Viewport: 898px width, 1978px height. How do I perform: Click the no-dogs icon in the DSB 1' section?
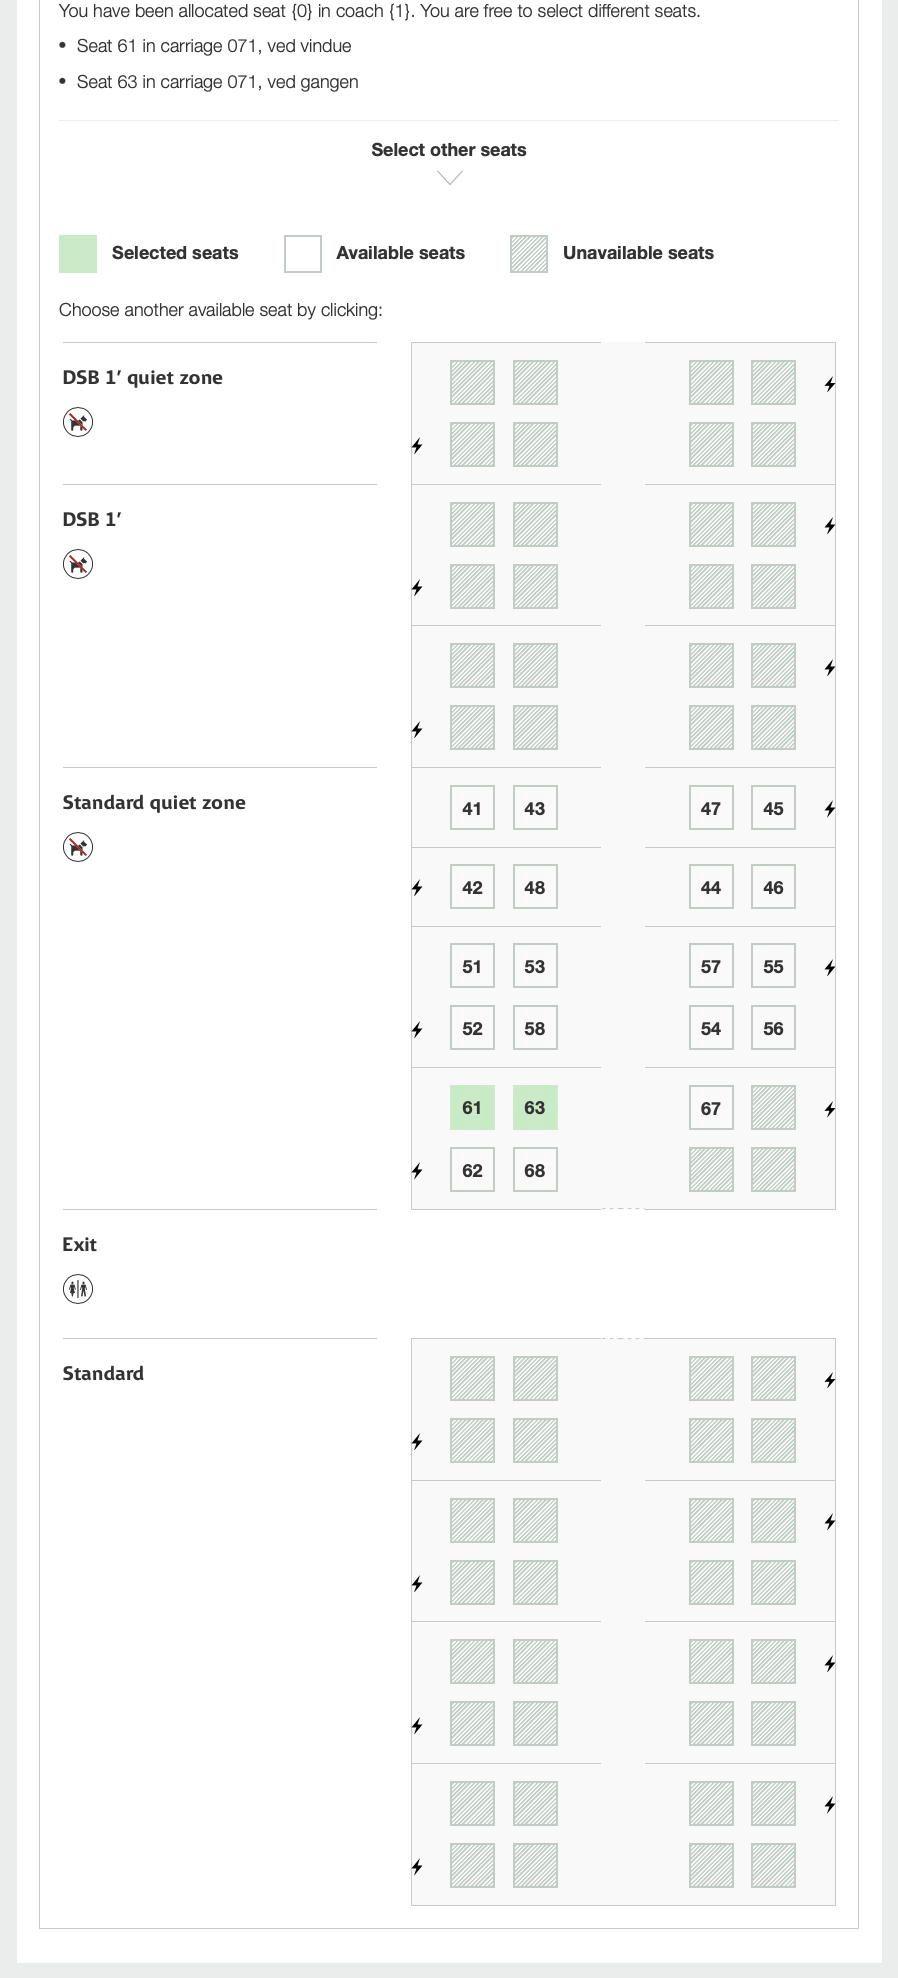[x=77, y=563]
